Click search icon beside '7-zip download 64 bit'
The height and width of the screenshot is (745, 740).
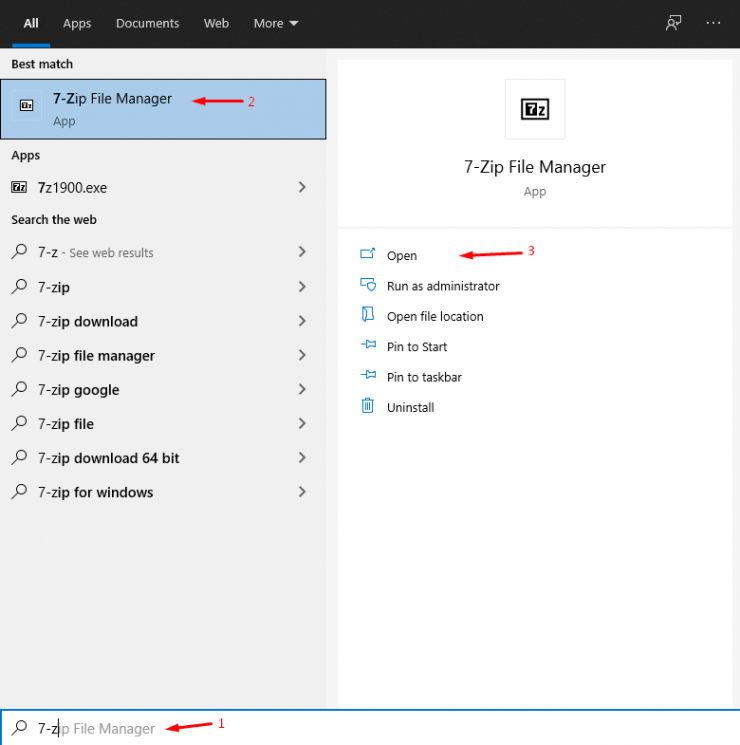tap(19, 457)
